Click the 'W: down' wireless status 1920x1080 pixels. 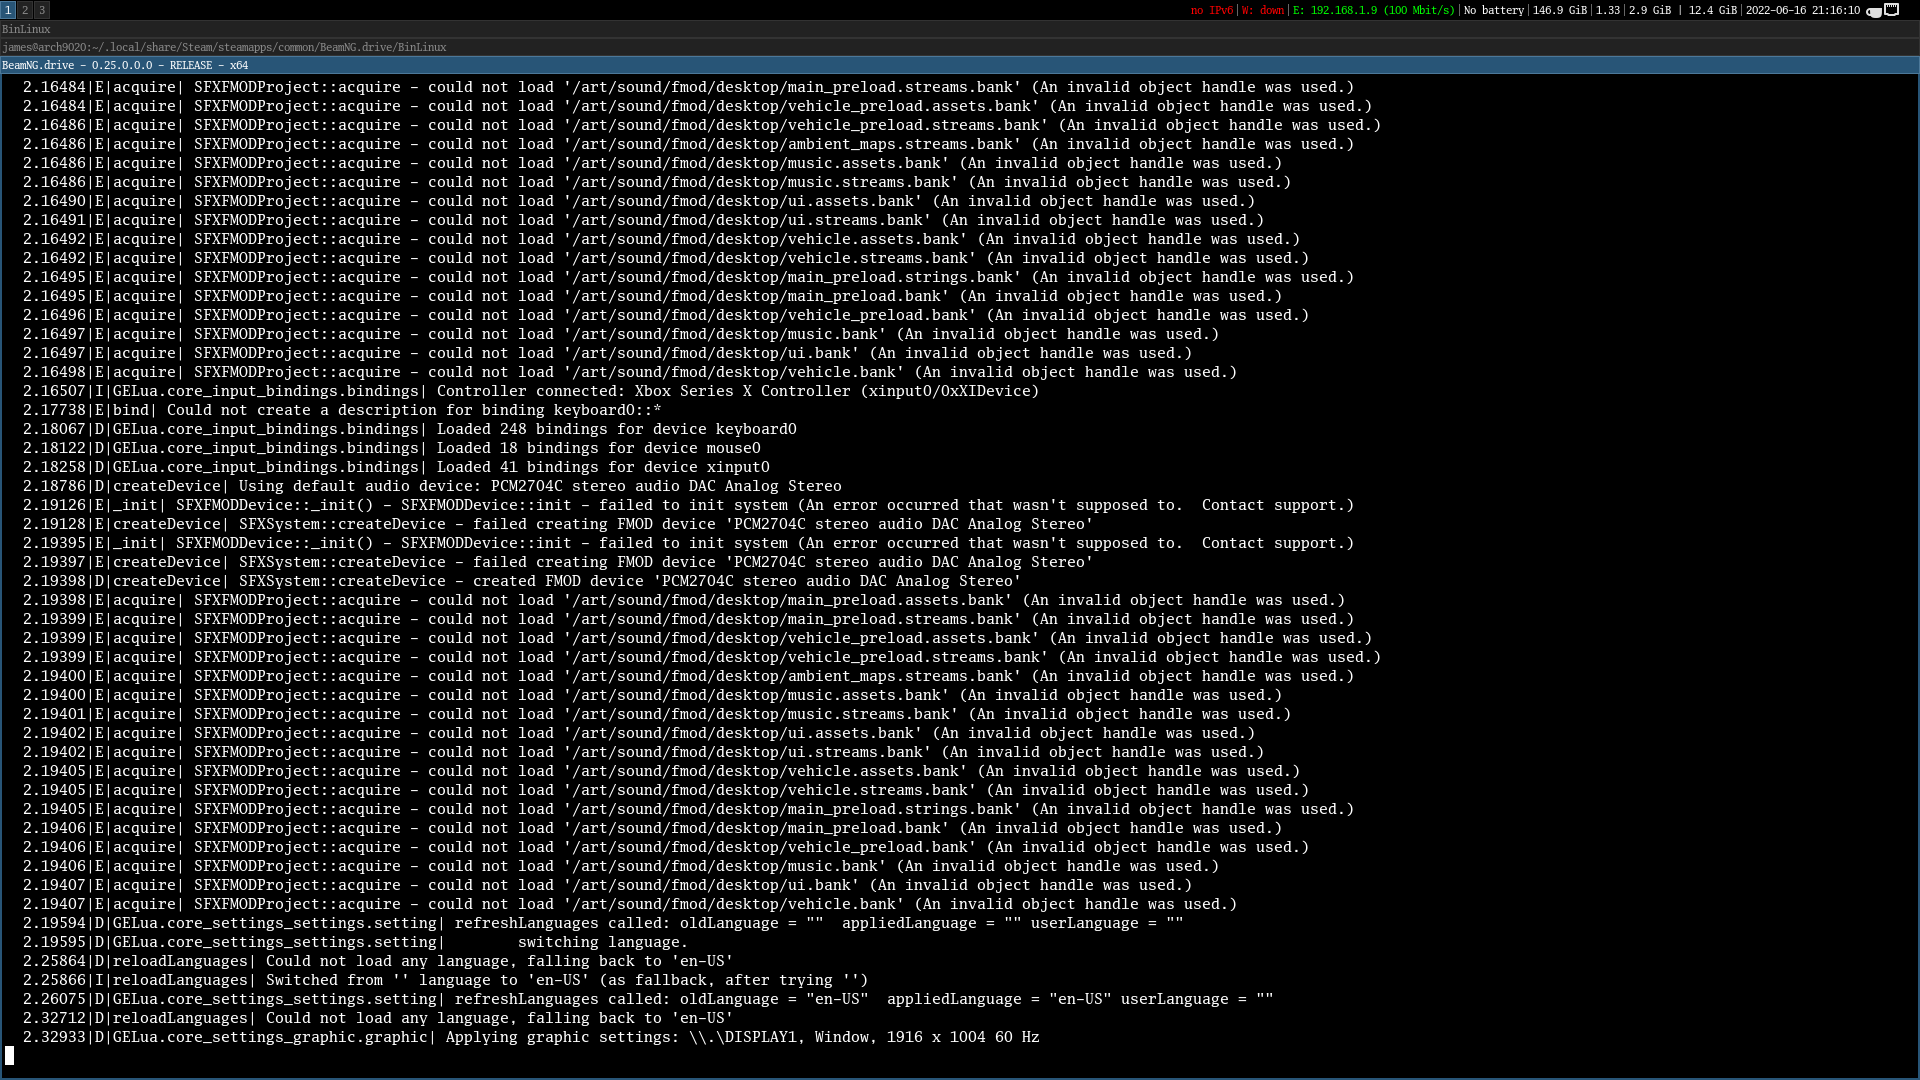coord(1263,10)
